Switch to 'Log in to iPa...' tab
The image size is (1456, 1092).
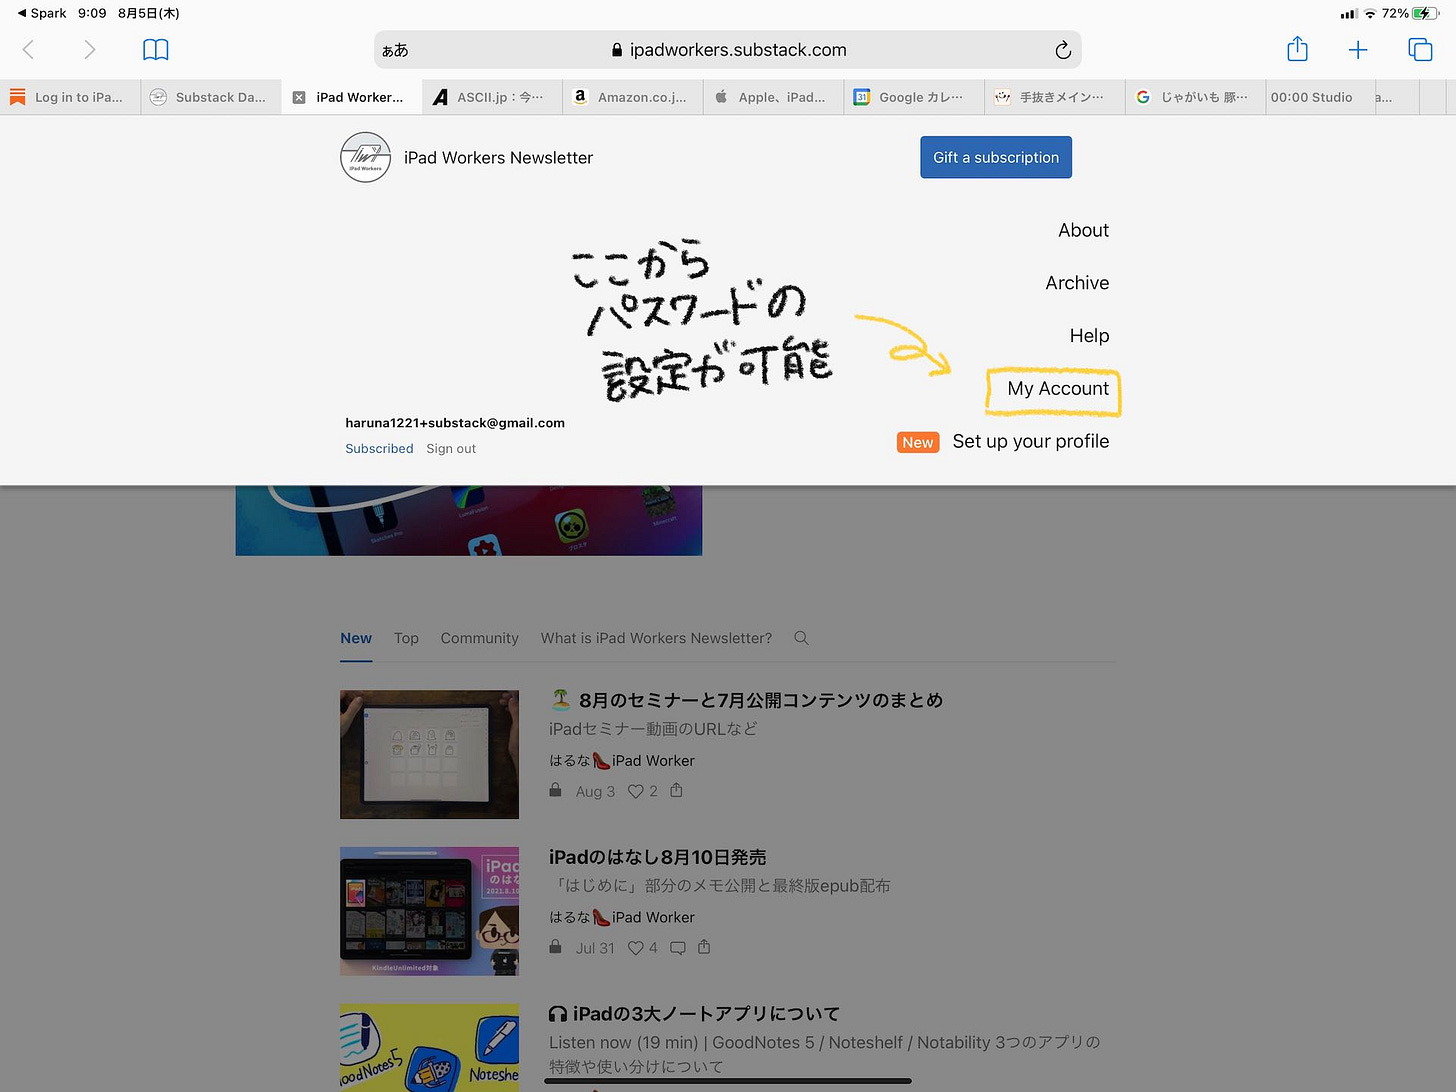(70, 97)
